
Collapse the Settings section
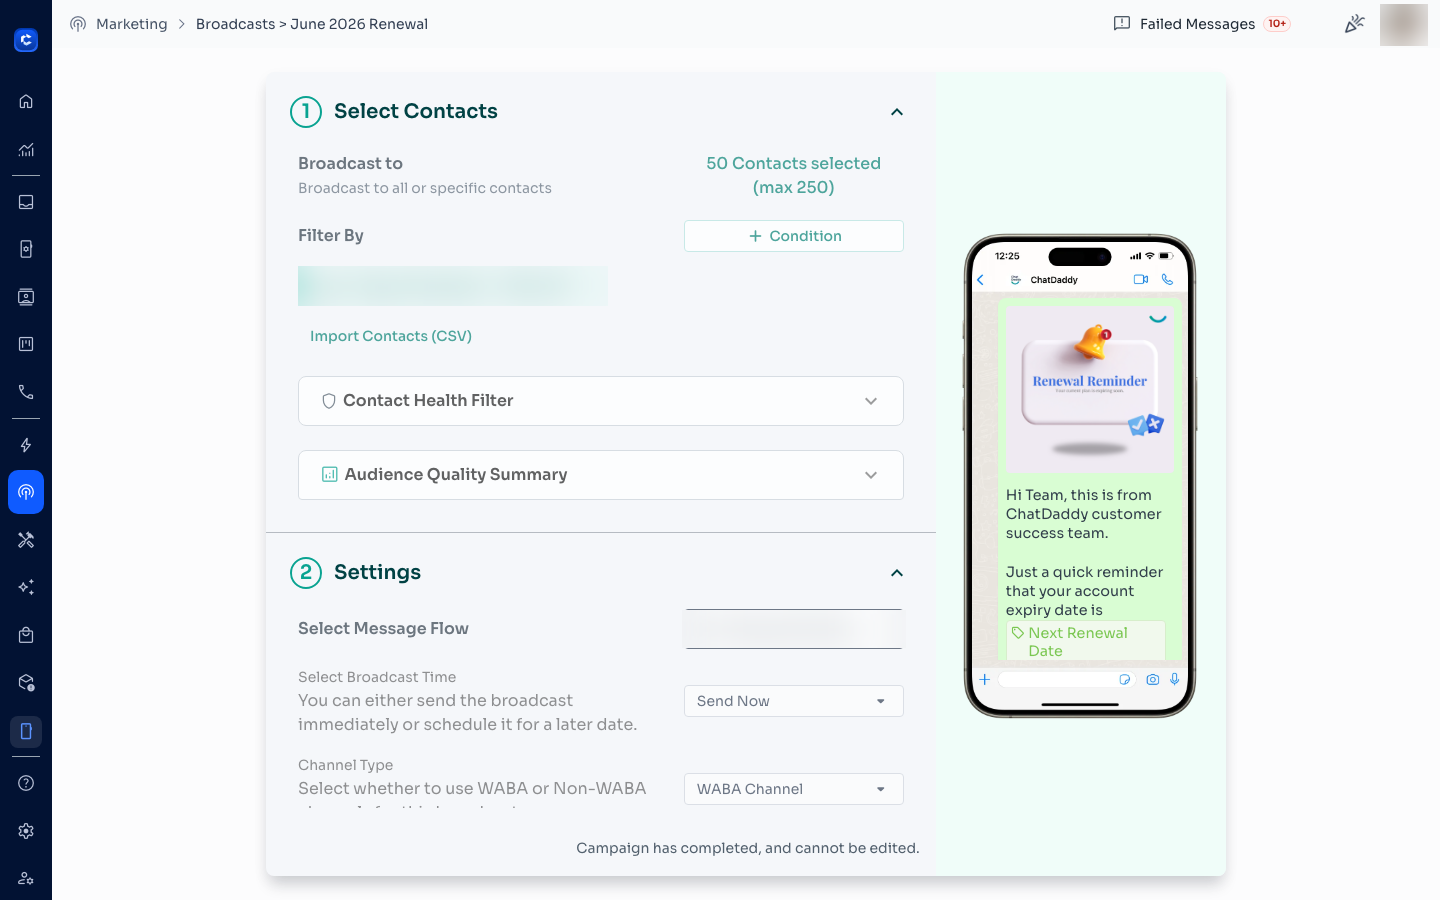pos(897,573)
